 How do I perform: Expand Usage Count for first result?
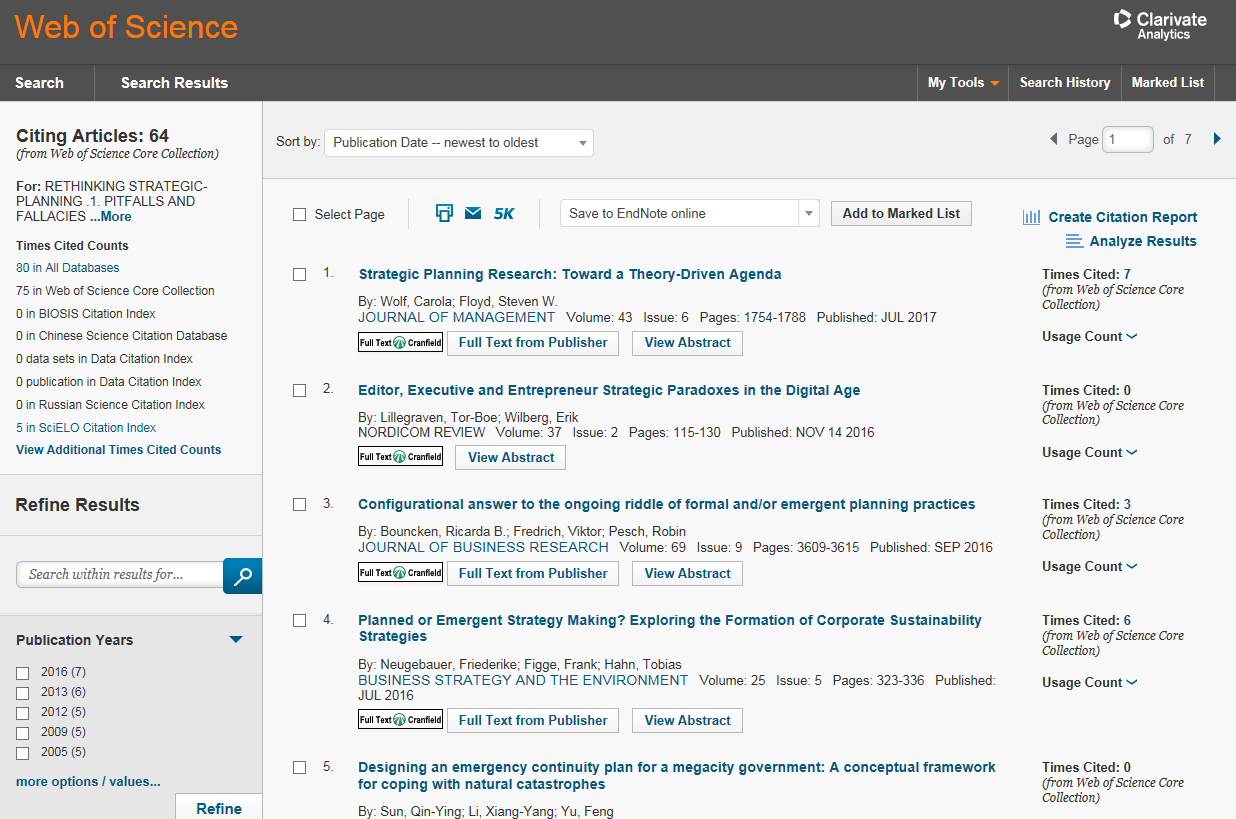1089,337
